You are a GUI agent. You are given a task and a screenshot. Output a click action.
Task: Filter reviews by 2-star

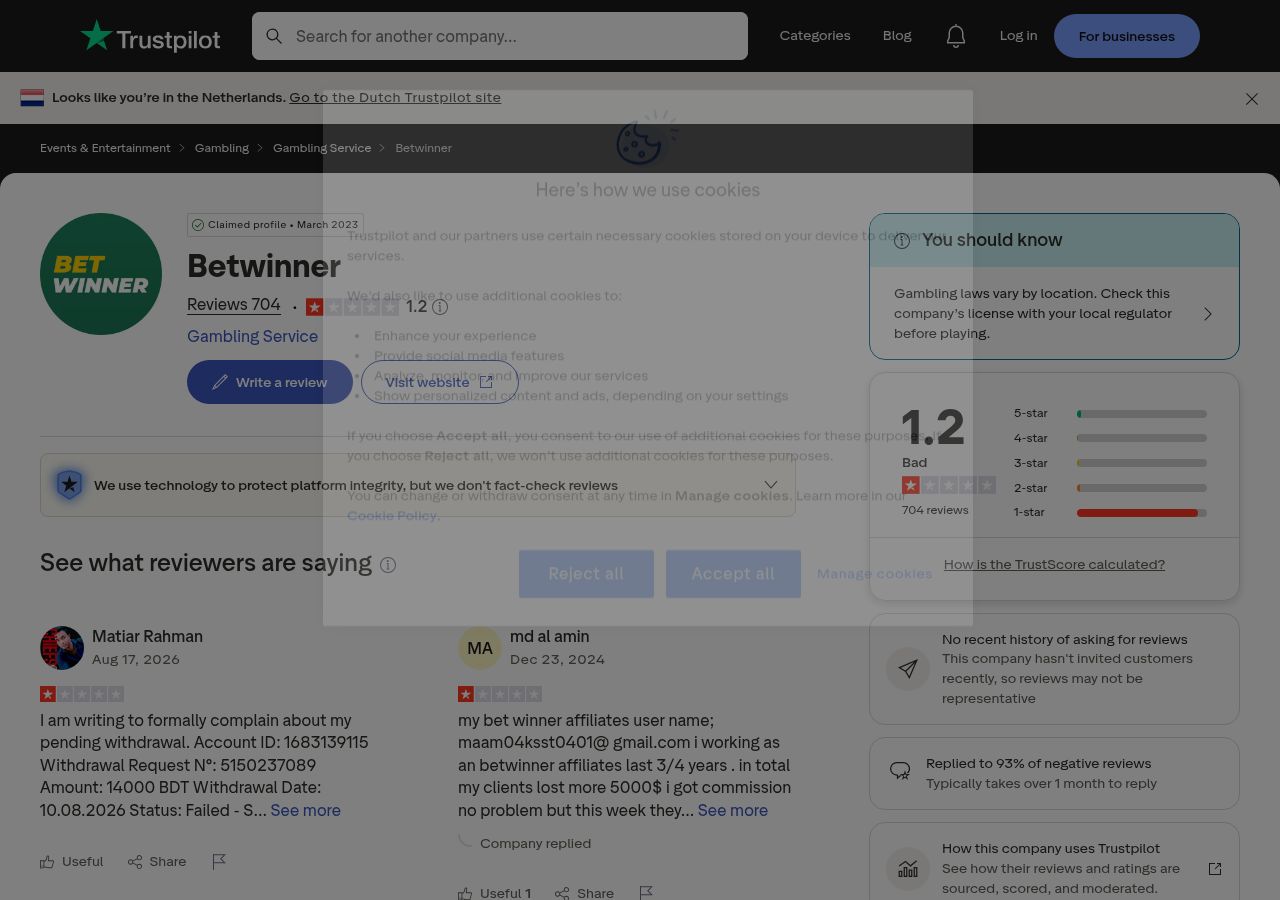point(1110,488)
